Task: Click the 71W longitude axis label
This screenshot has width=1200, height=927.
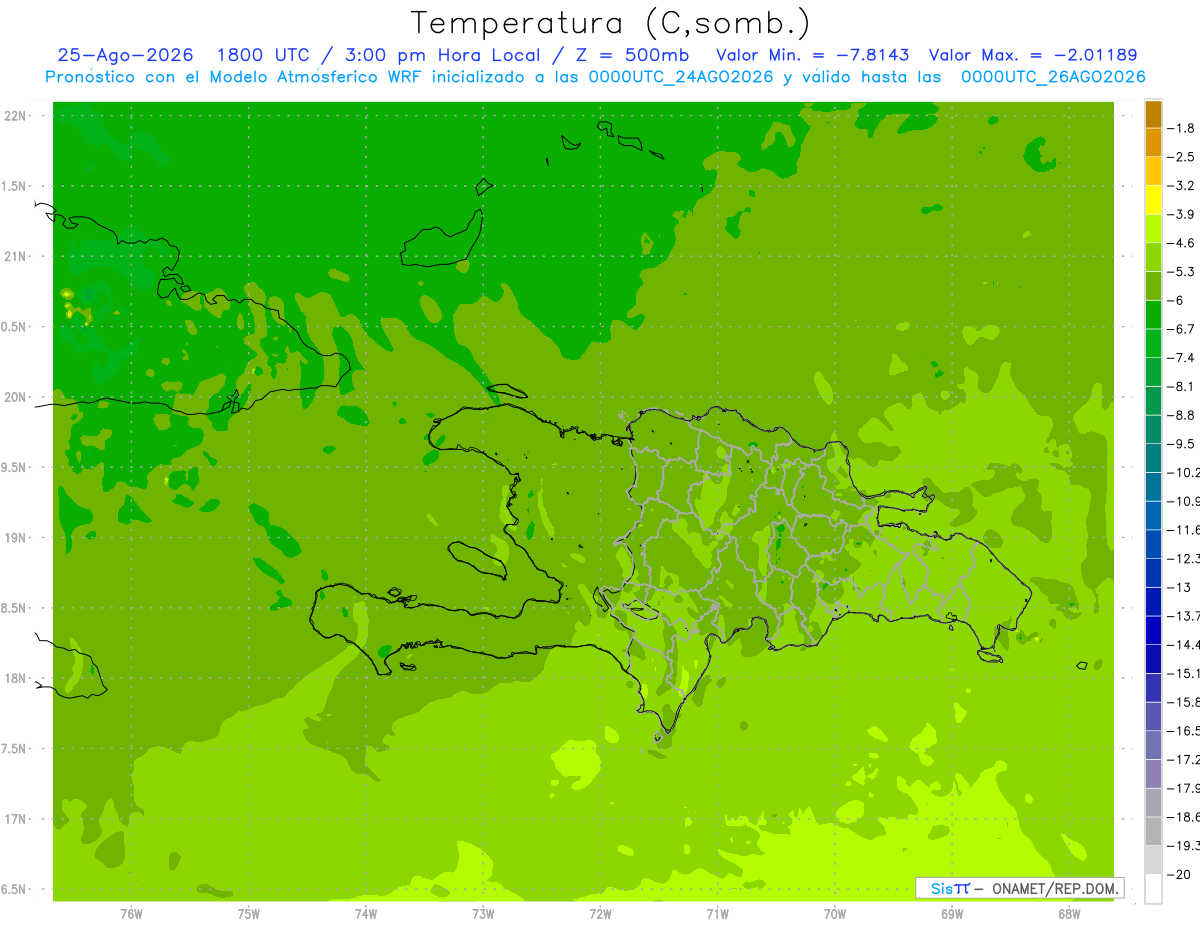Action: click(x=717, y=913)
